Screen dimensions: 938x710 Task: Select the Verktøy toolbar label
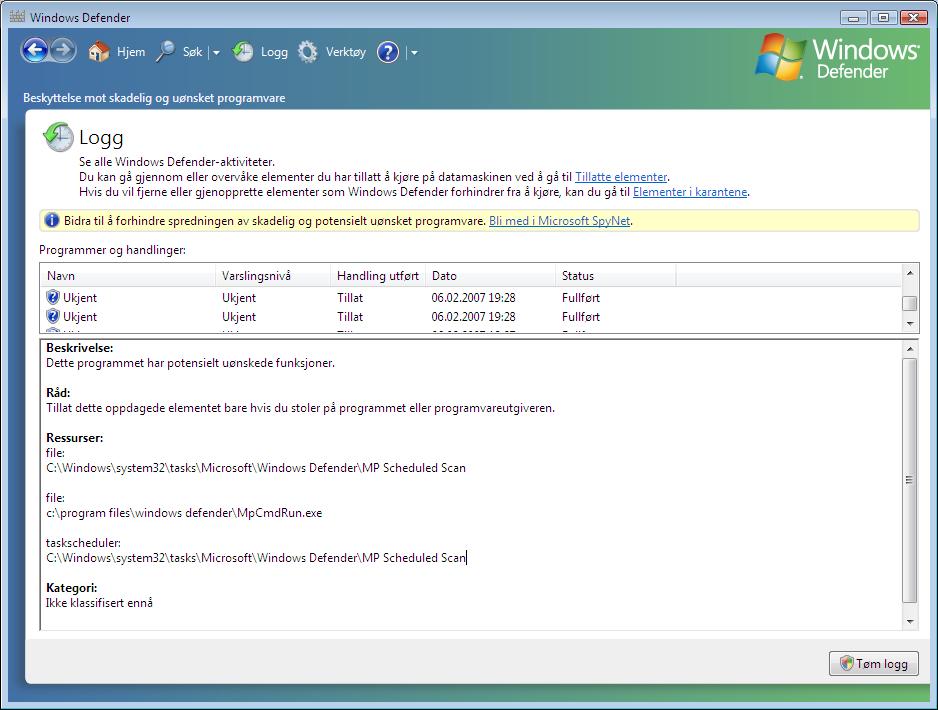click(346, 52)
